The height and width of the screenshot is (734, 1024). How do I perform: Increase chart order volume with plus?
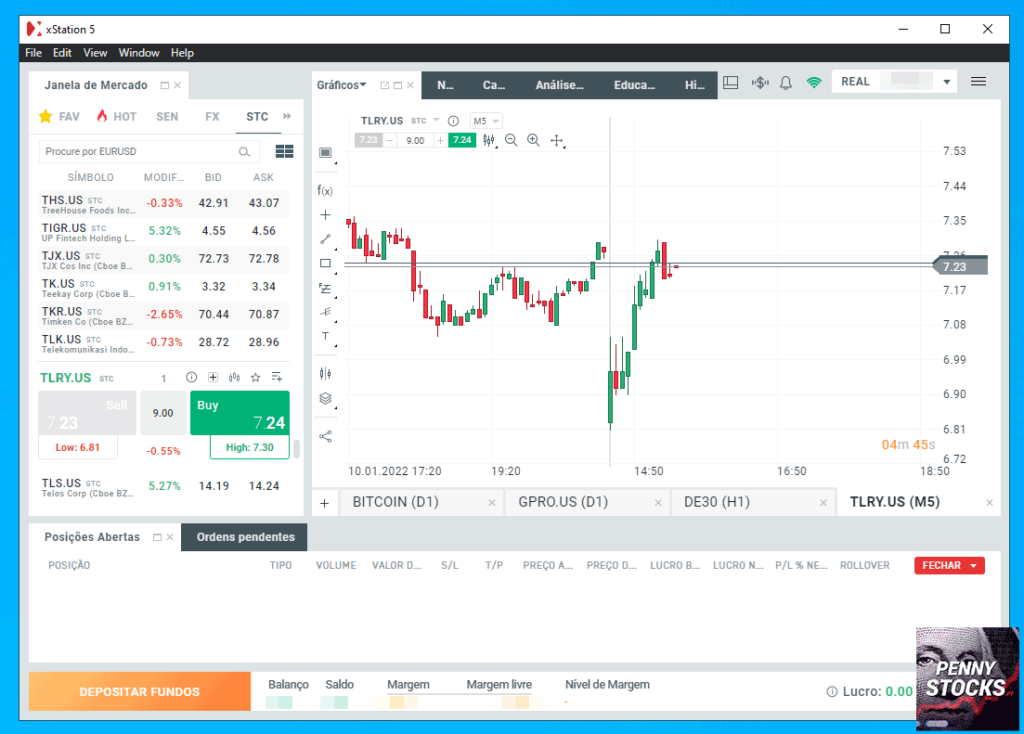(x=440, y=140)
